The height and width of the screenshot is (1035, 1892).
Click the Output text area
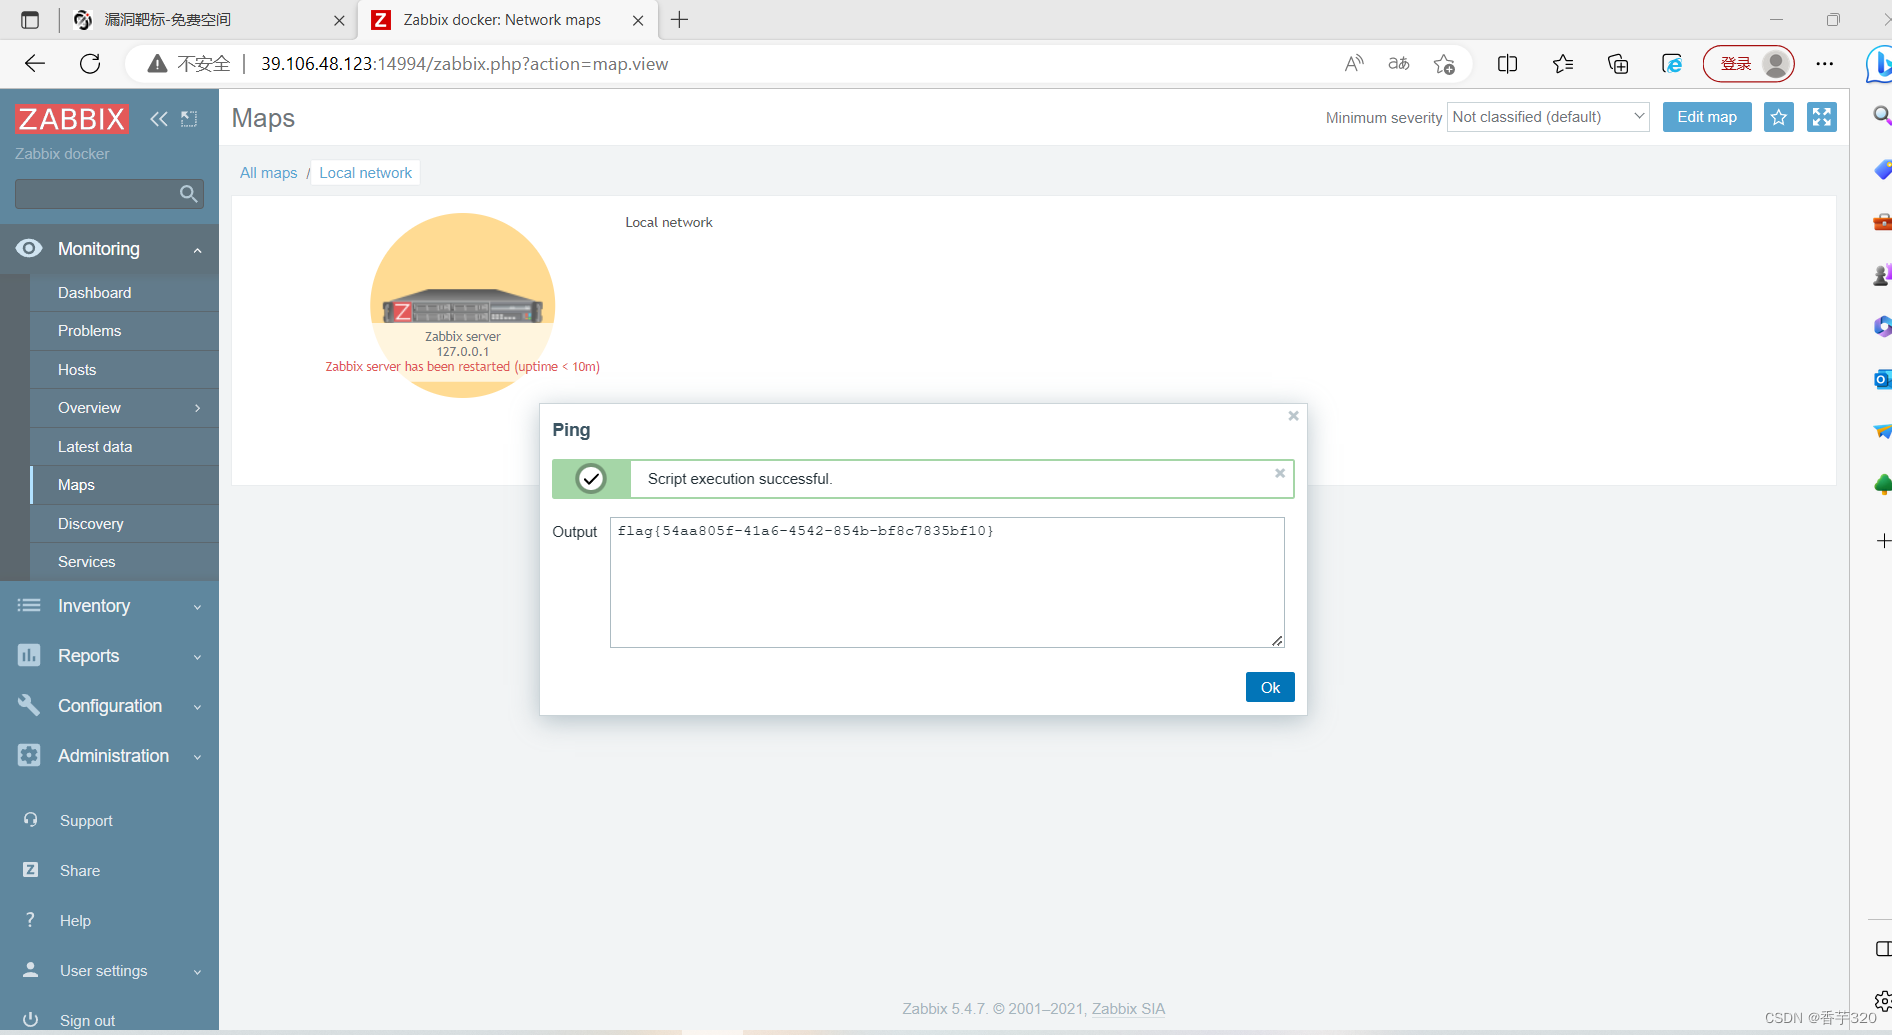point(947,582)
